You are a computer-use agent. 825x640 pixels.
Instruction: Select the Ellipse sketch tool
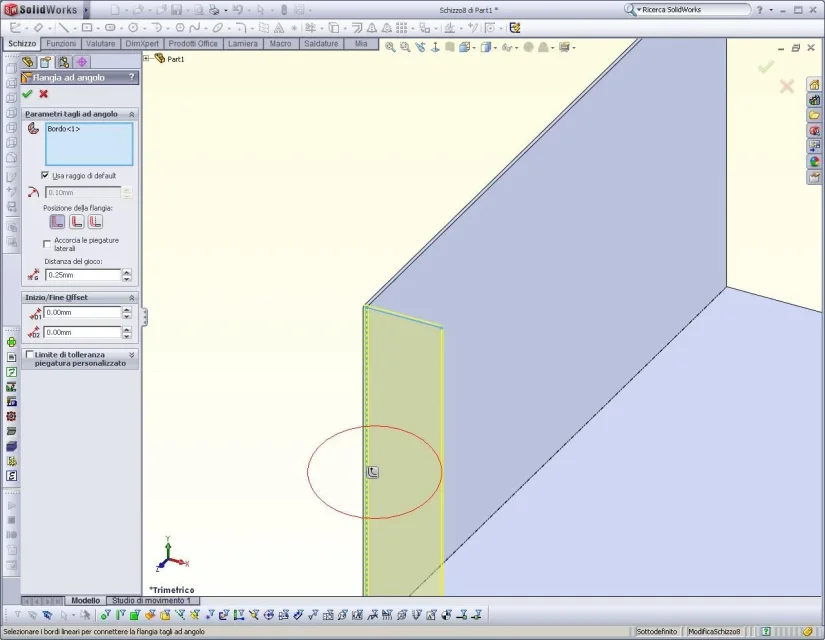pyautogui.click(x=217, y=28)
